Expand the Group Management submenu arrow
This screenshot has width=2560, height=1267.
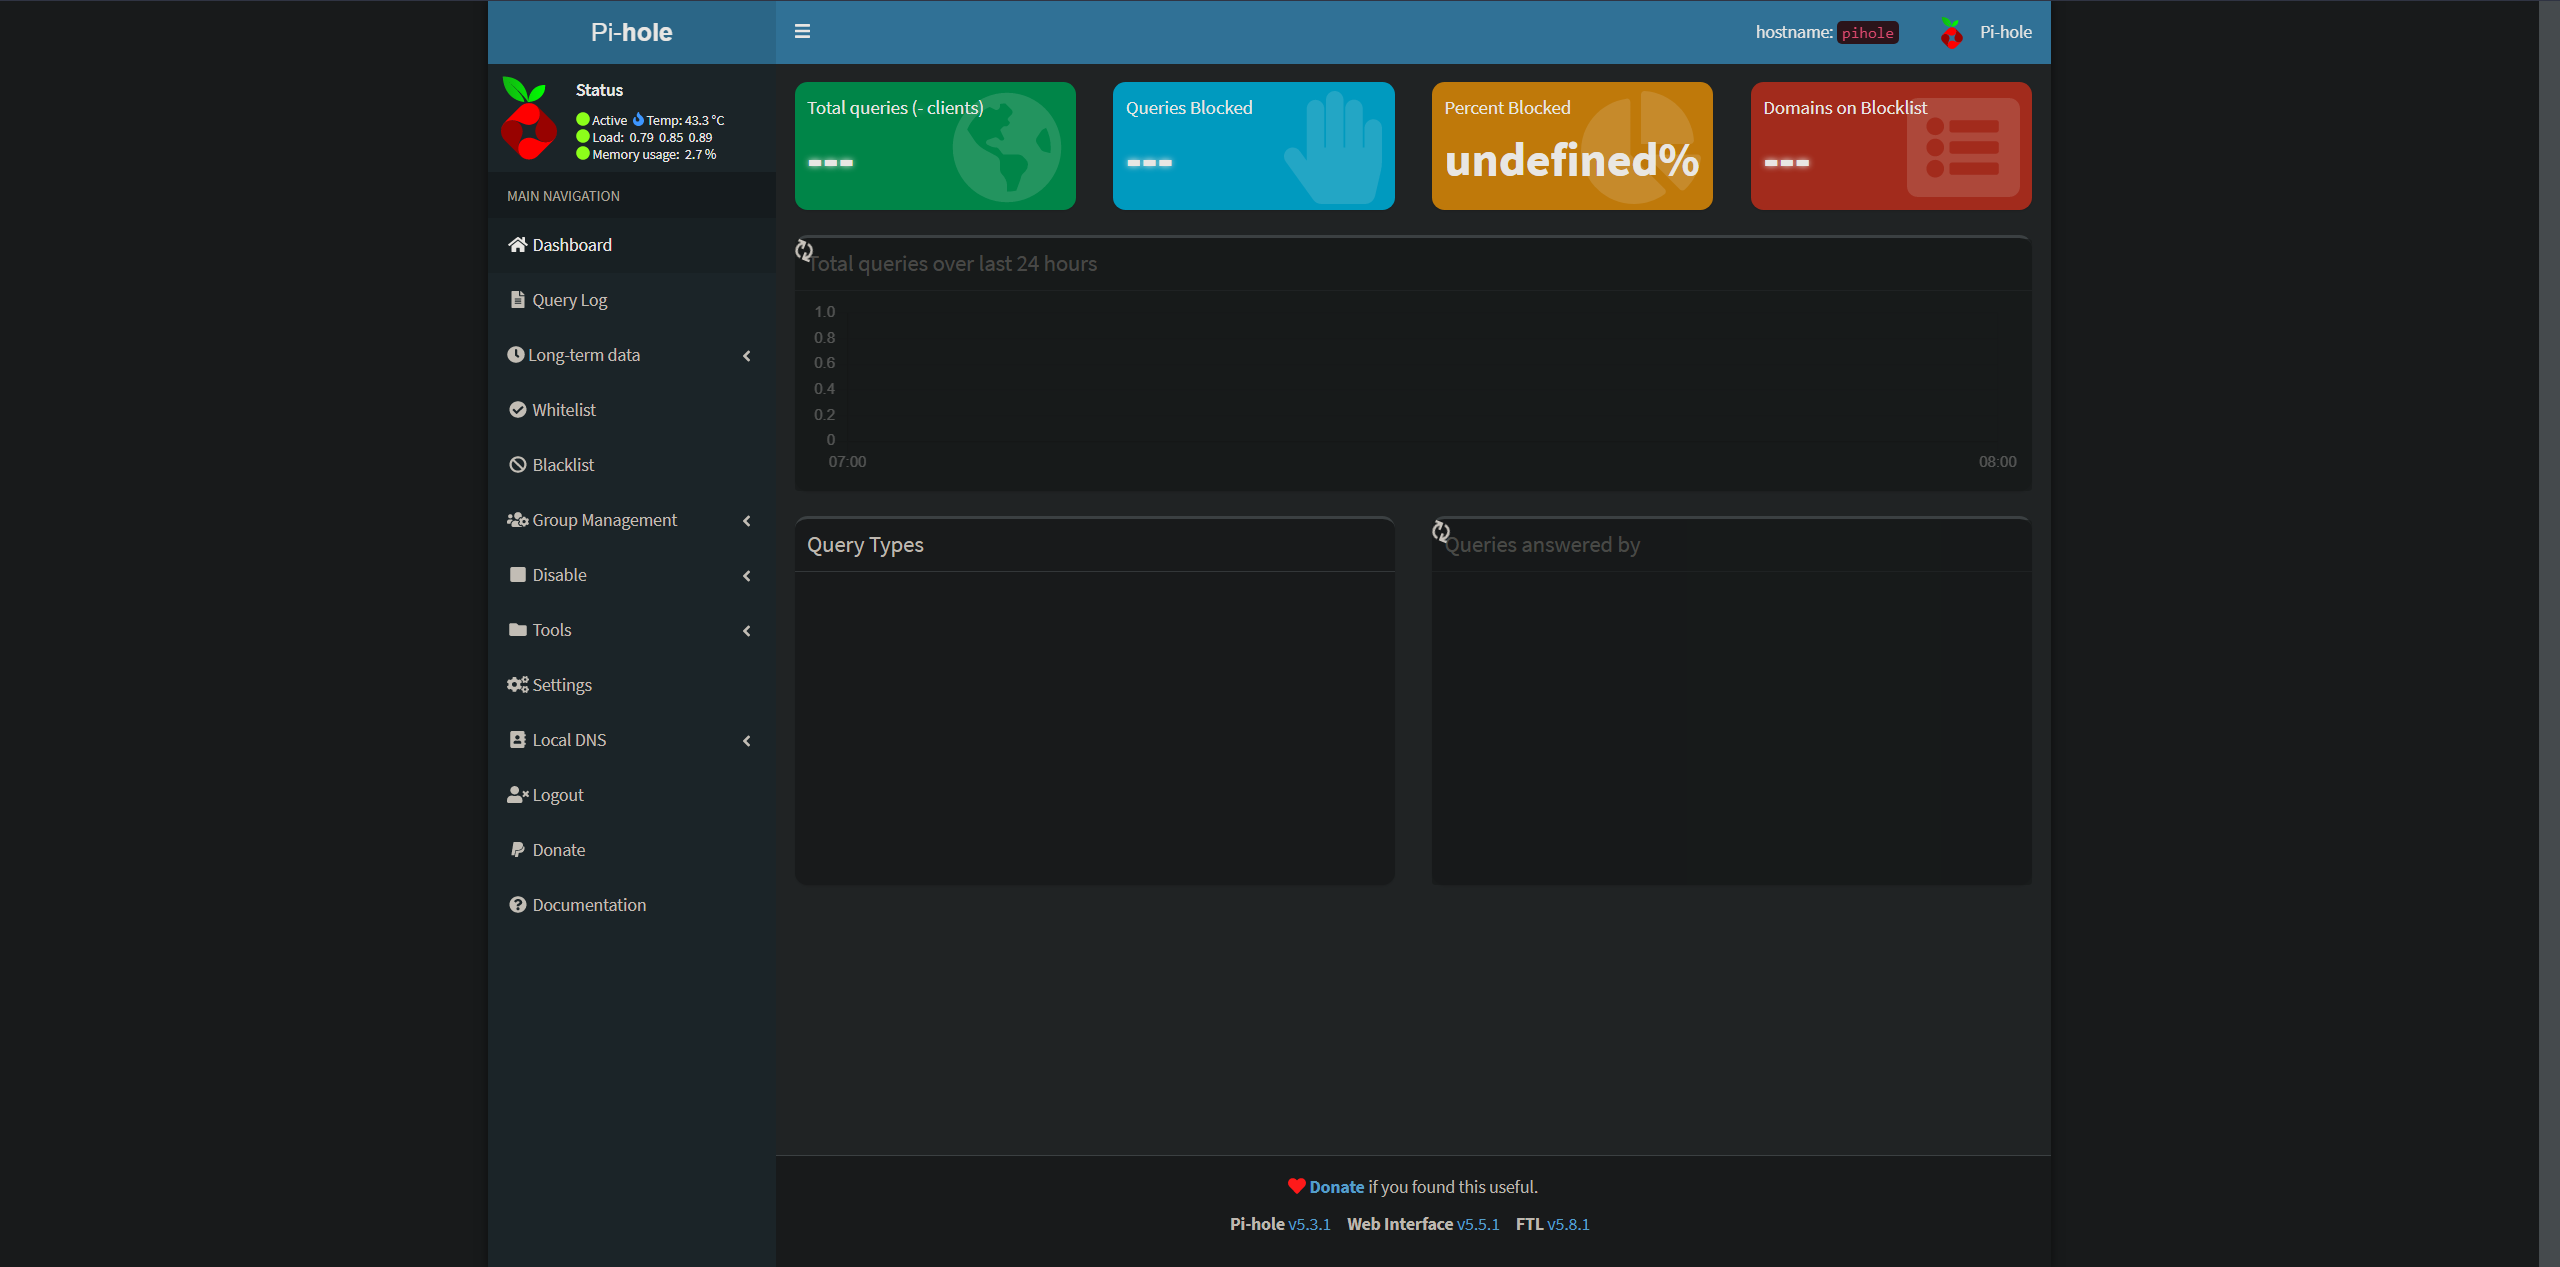[x=746, y=521]
